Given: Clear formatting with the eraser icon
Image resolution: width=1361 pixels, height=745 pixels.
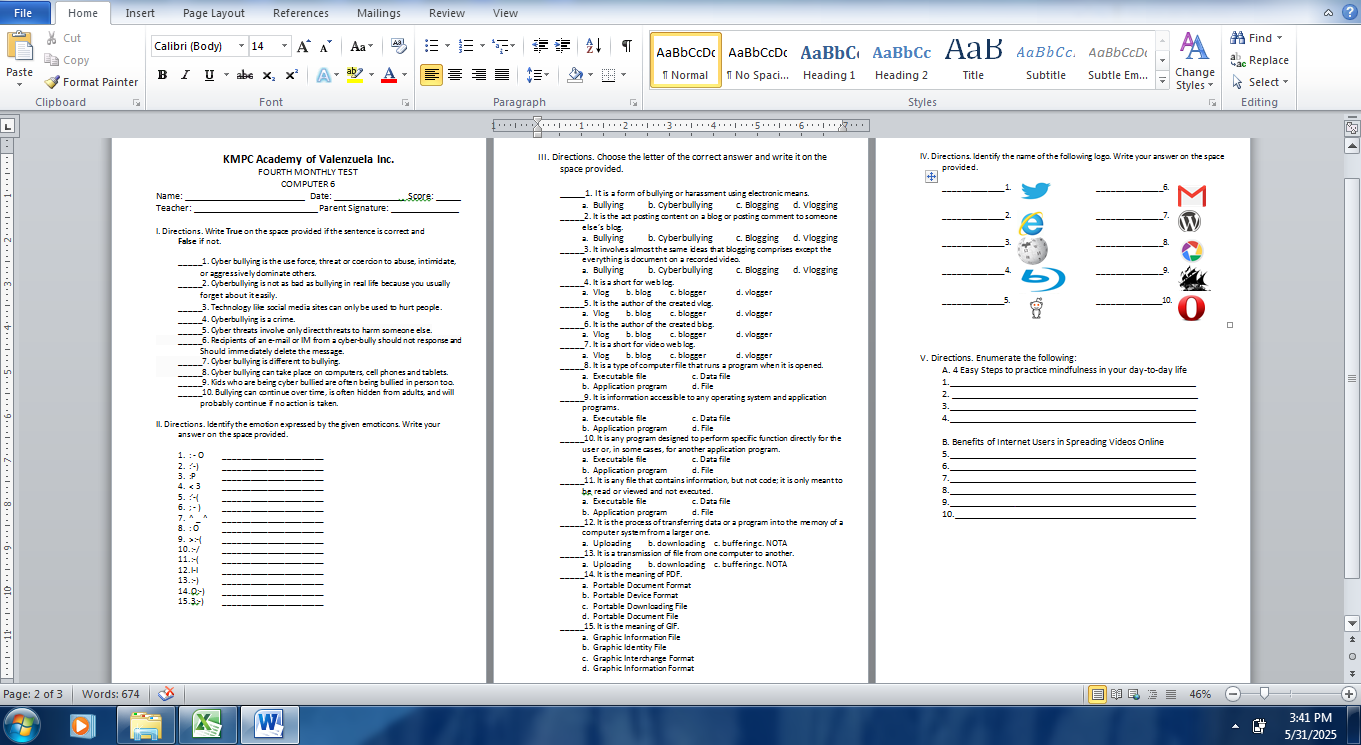Looking at the screenshot, I should (x=399, y=47).
